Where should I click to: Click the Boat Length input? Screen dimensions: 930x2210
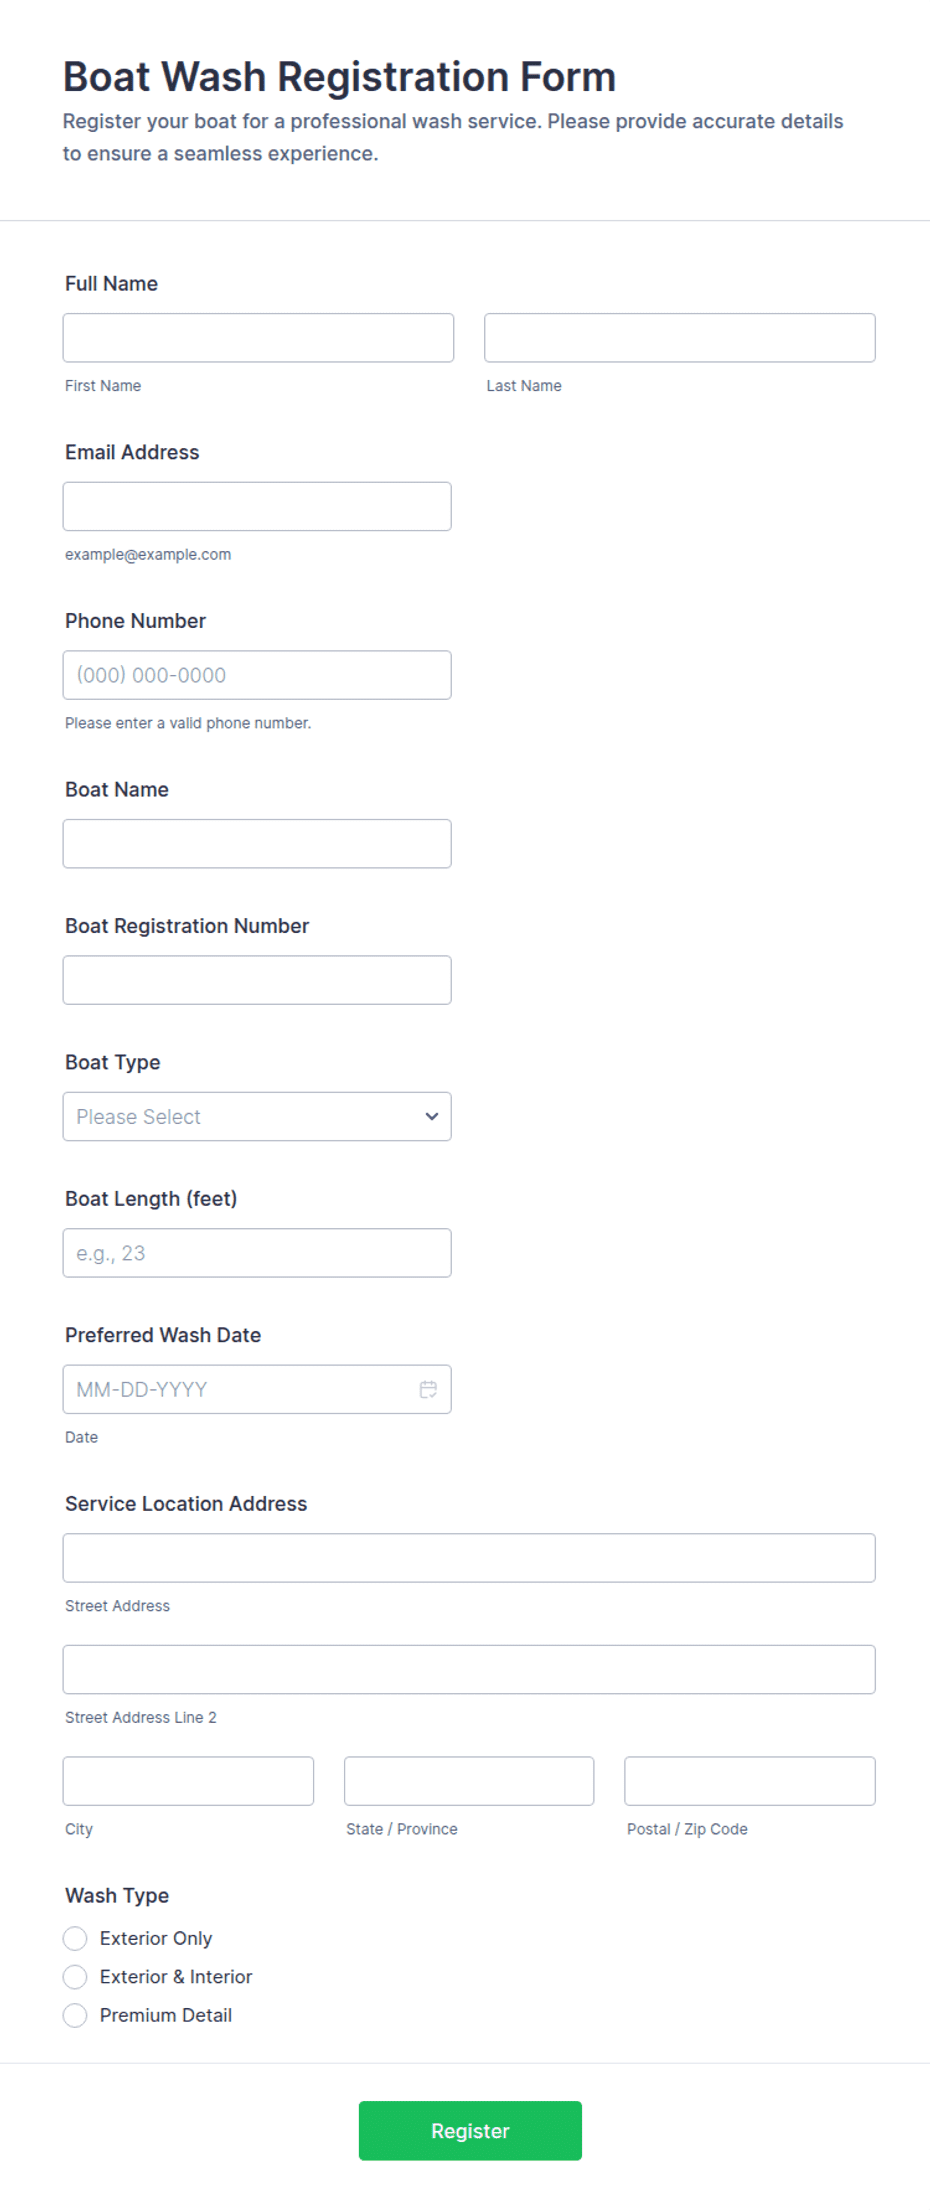257,1253
